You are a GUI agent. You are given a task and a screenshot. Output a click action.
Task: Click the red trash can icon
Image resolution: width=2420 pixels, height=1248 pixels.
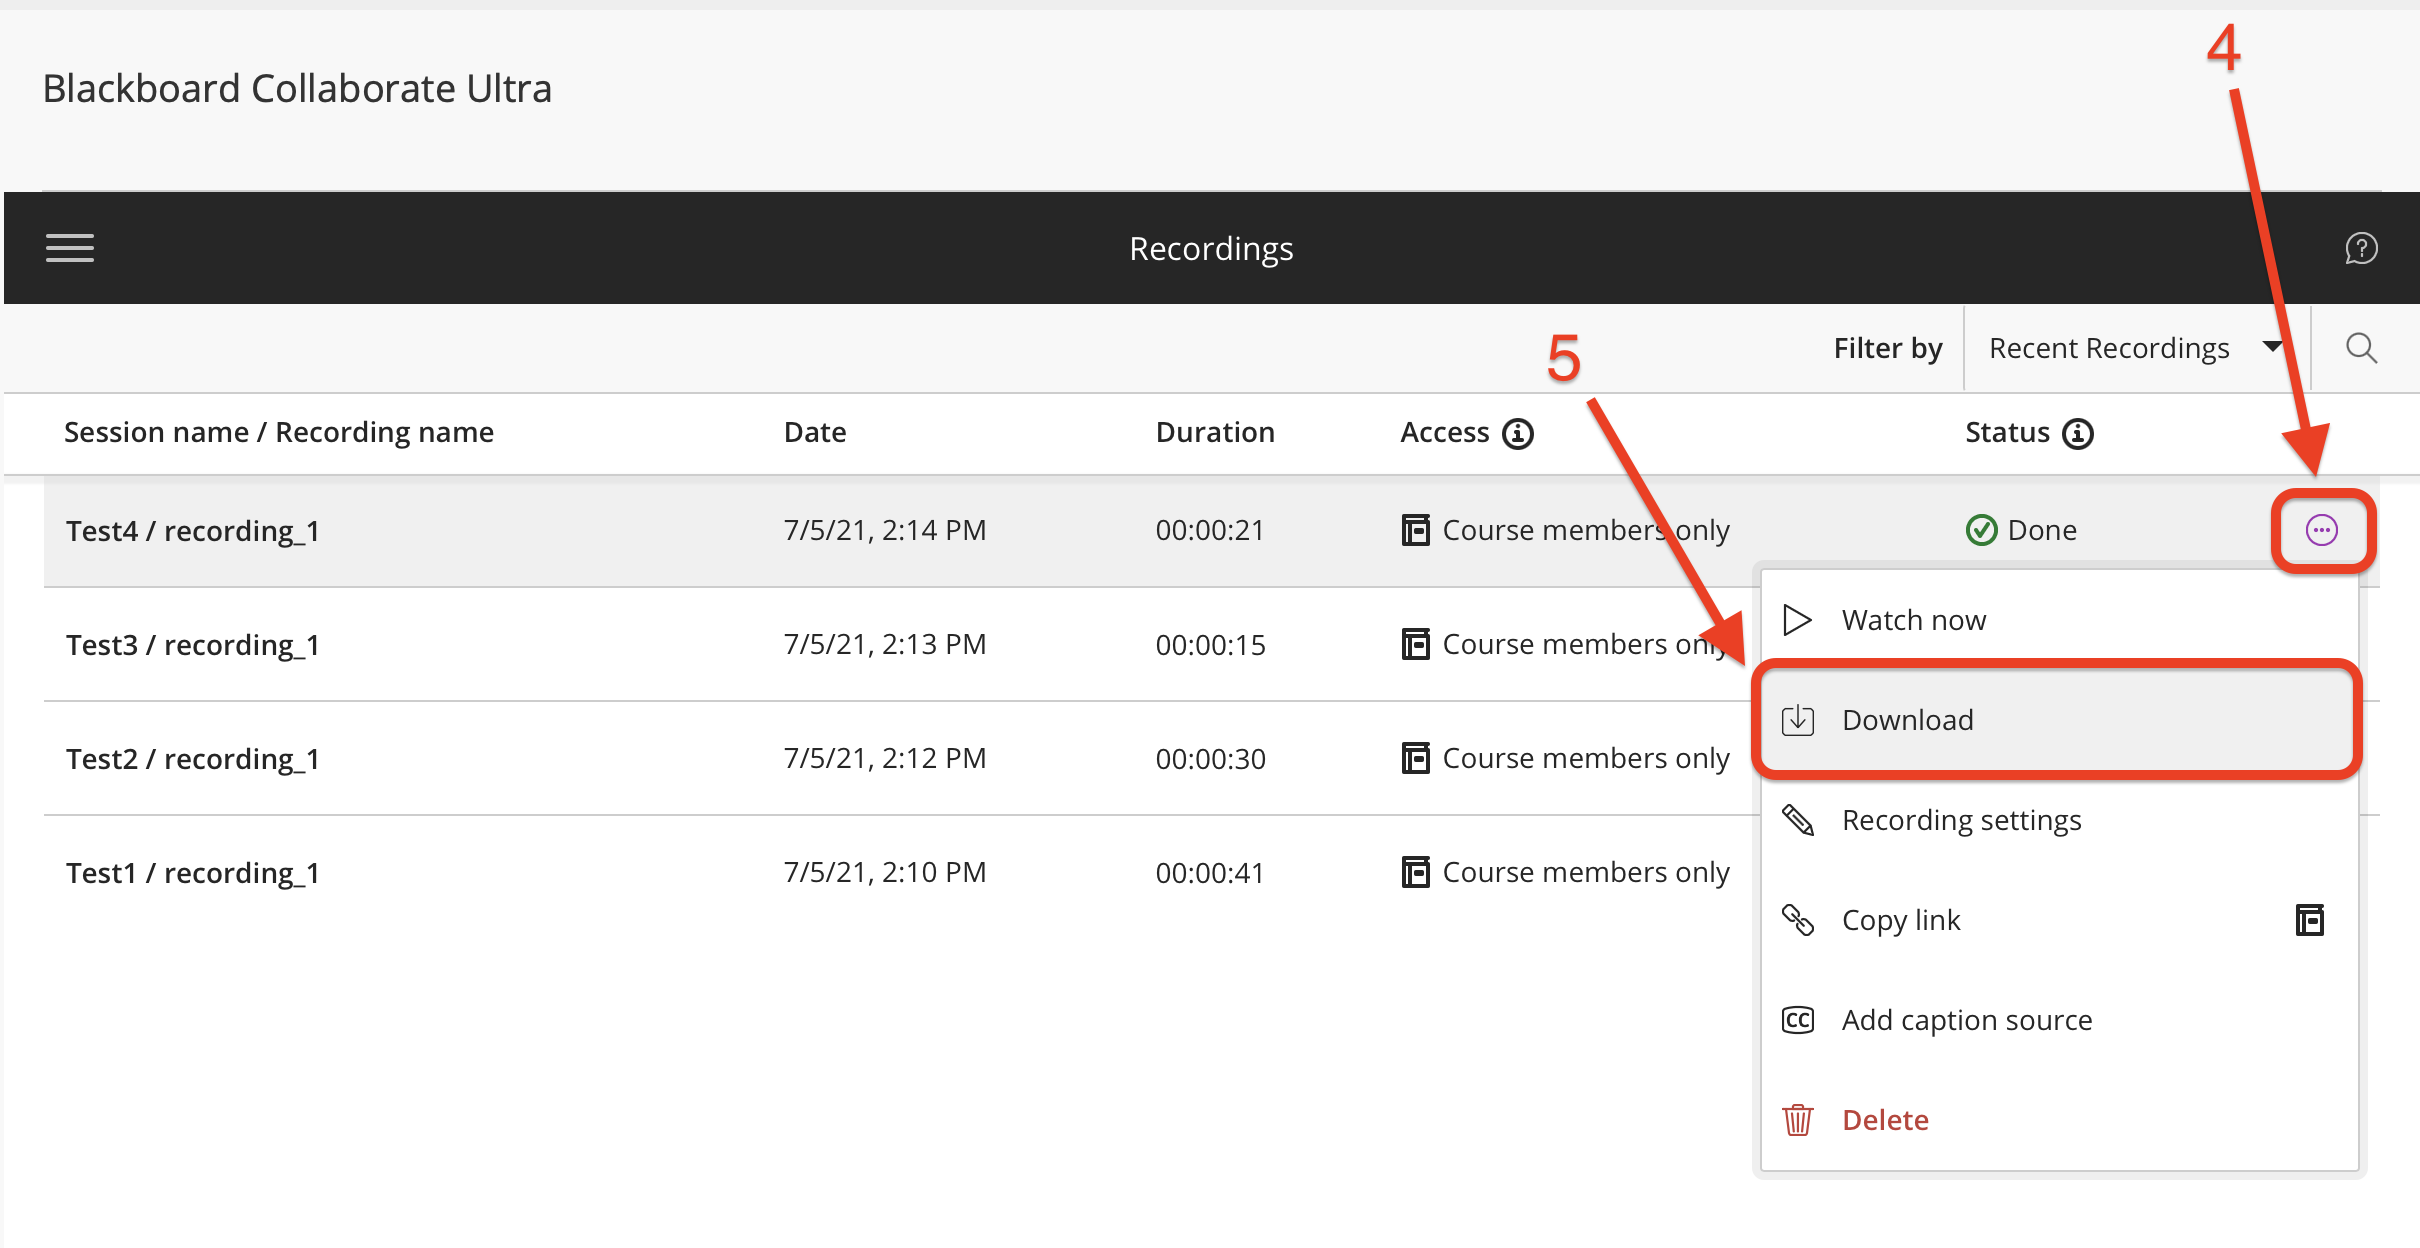pos(1797,1120)
